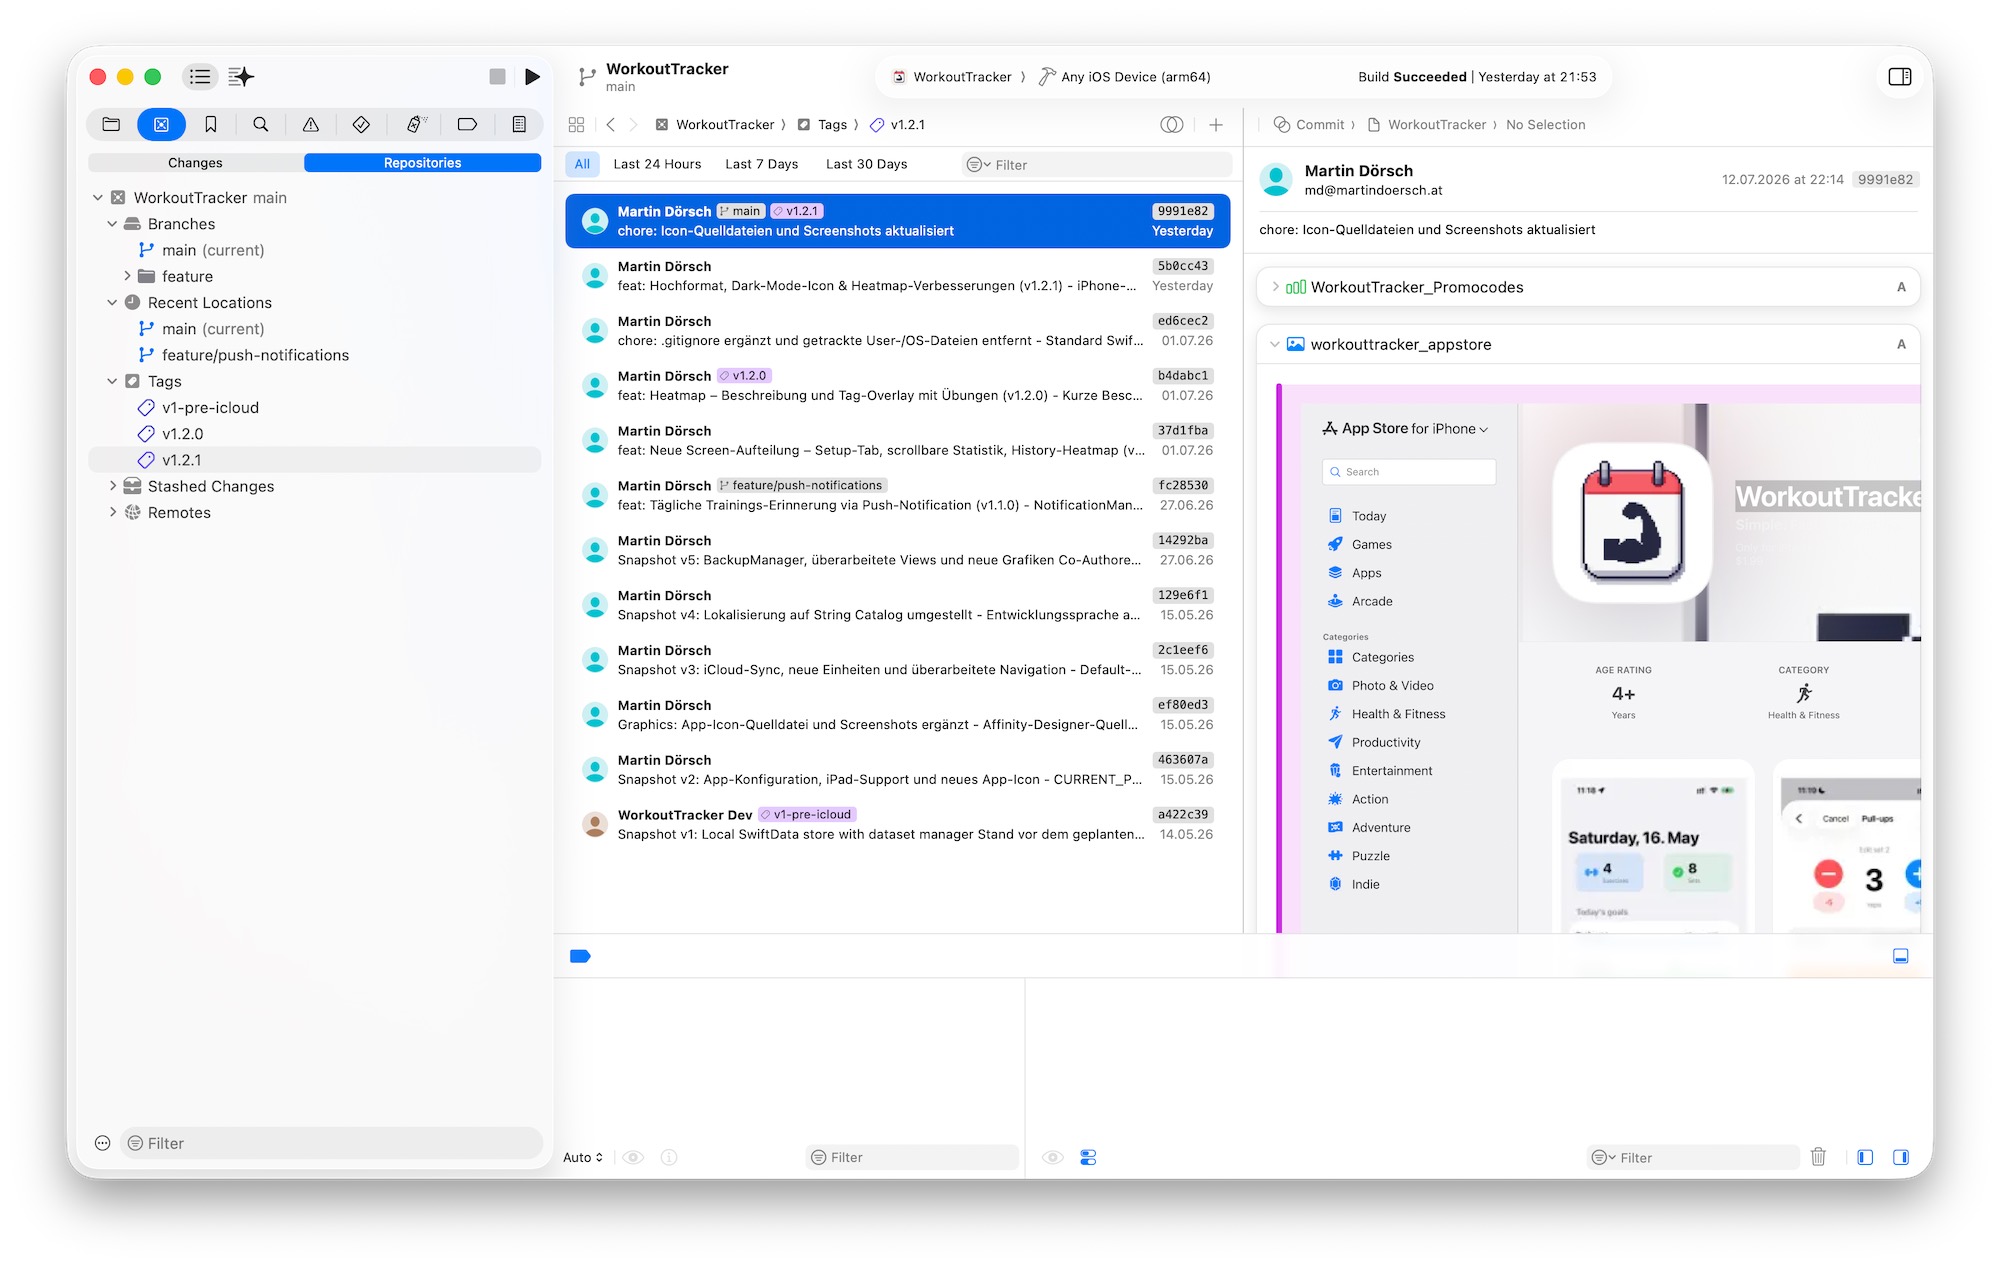Toggle the console metadata switches icon

(x=1088, y=1157)
